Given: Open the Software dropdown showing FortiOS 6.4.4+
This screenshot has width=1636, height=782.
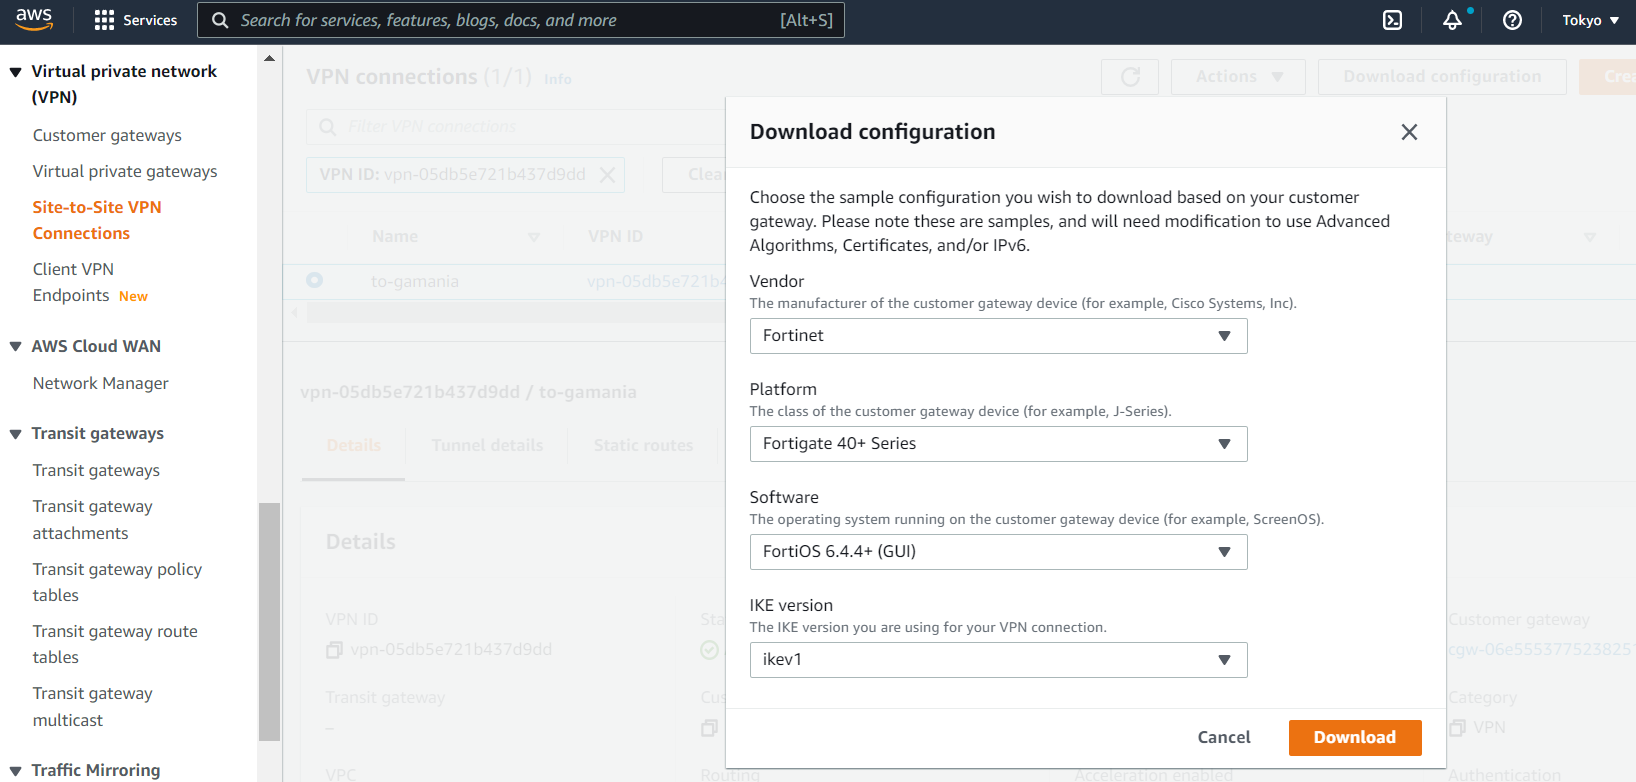Looking at the screenshot, I should [998, 552].
